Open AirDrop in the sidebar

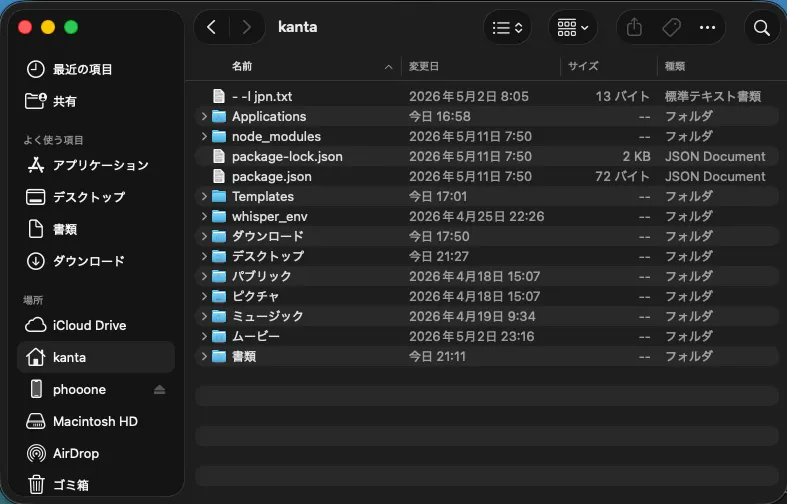point(96,453)
